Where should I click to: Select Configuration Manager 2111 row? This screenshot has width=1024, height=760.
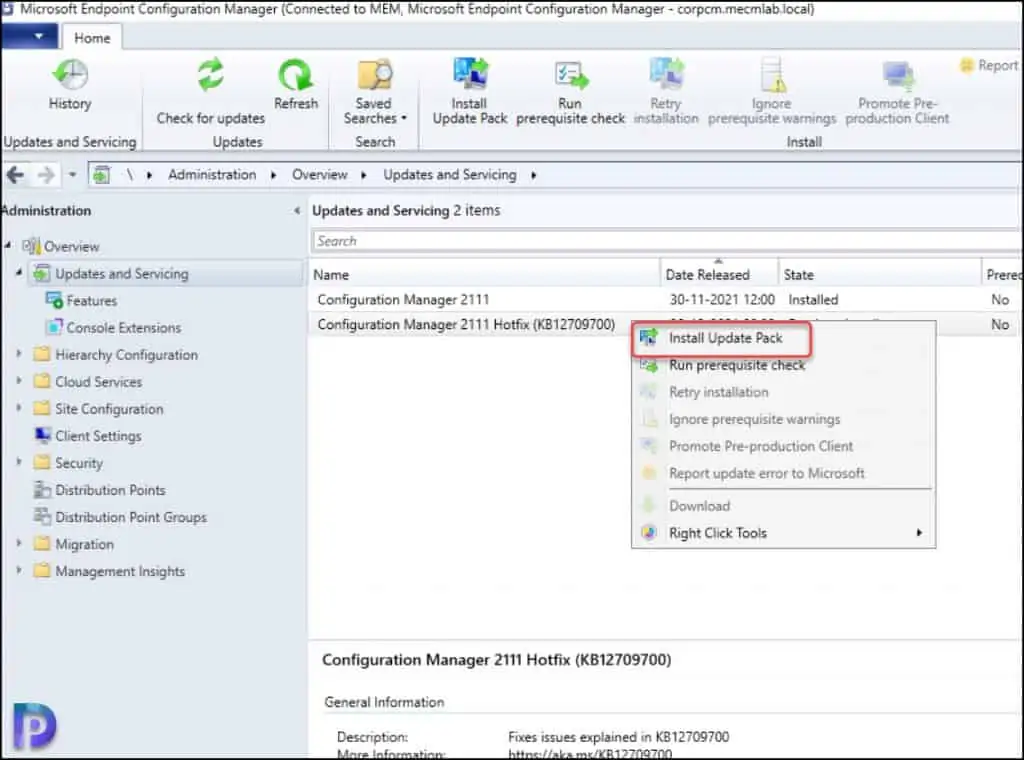click(x=665, y=300)
